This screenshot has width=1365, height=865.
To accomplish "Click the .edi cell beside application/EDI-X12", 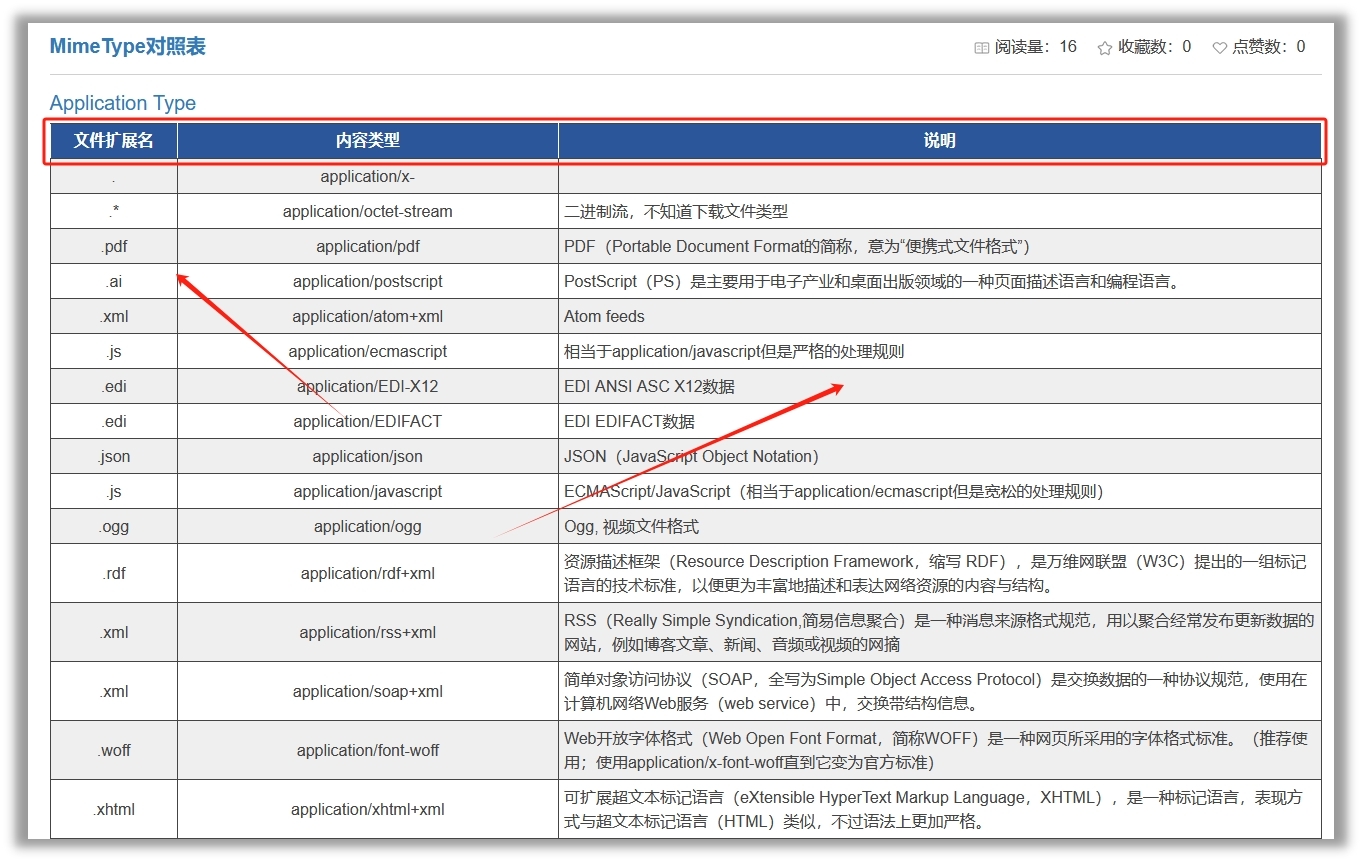I will (114, 386).
